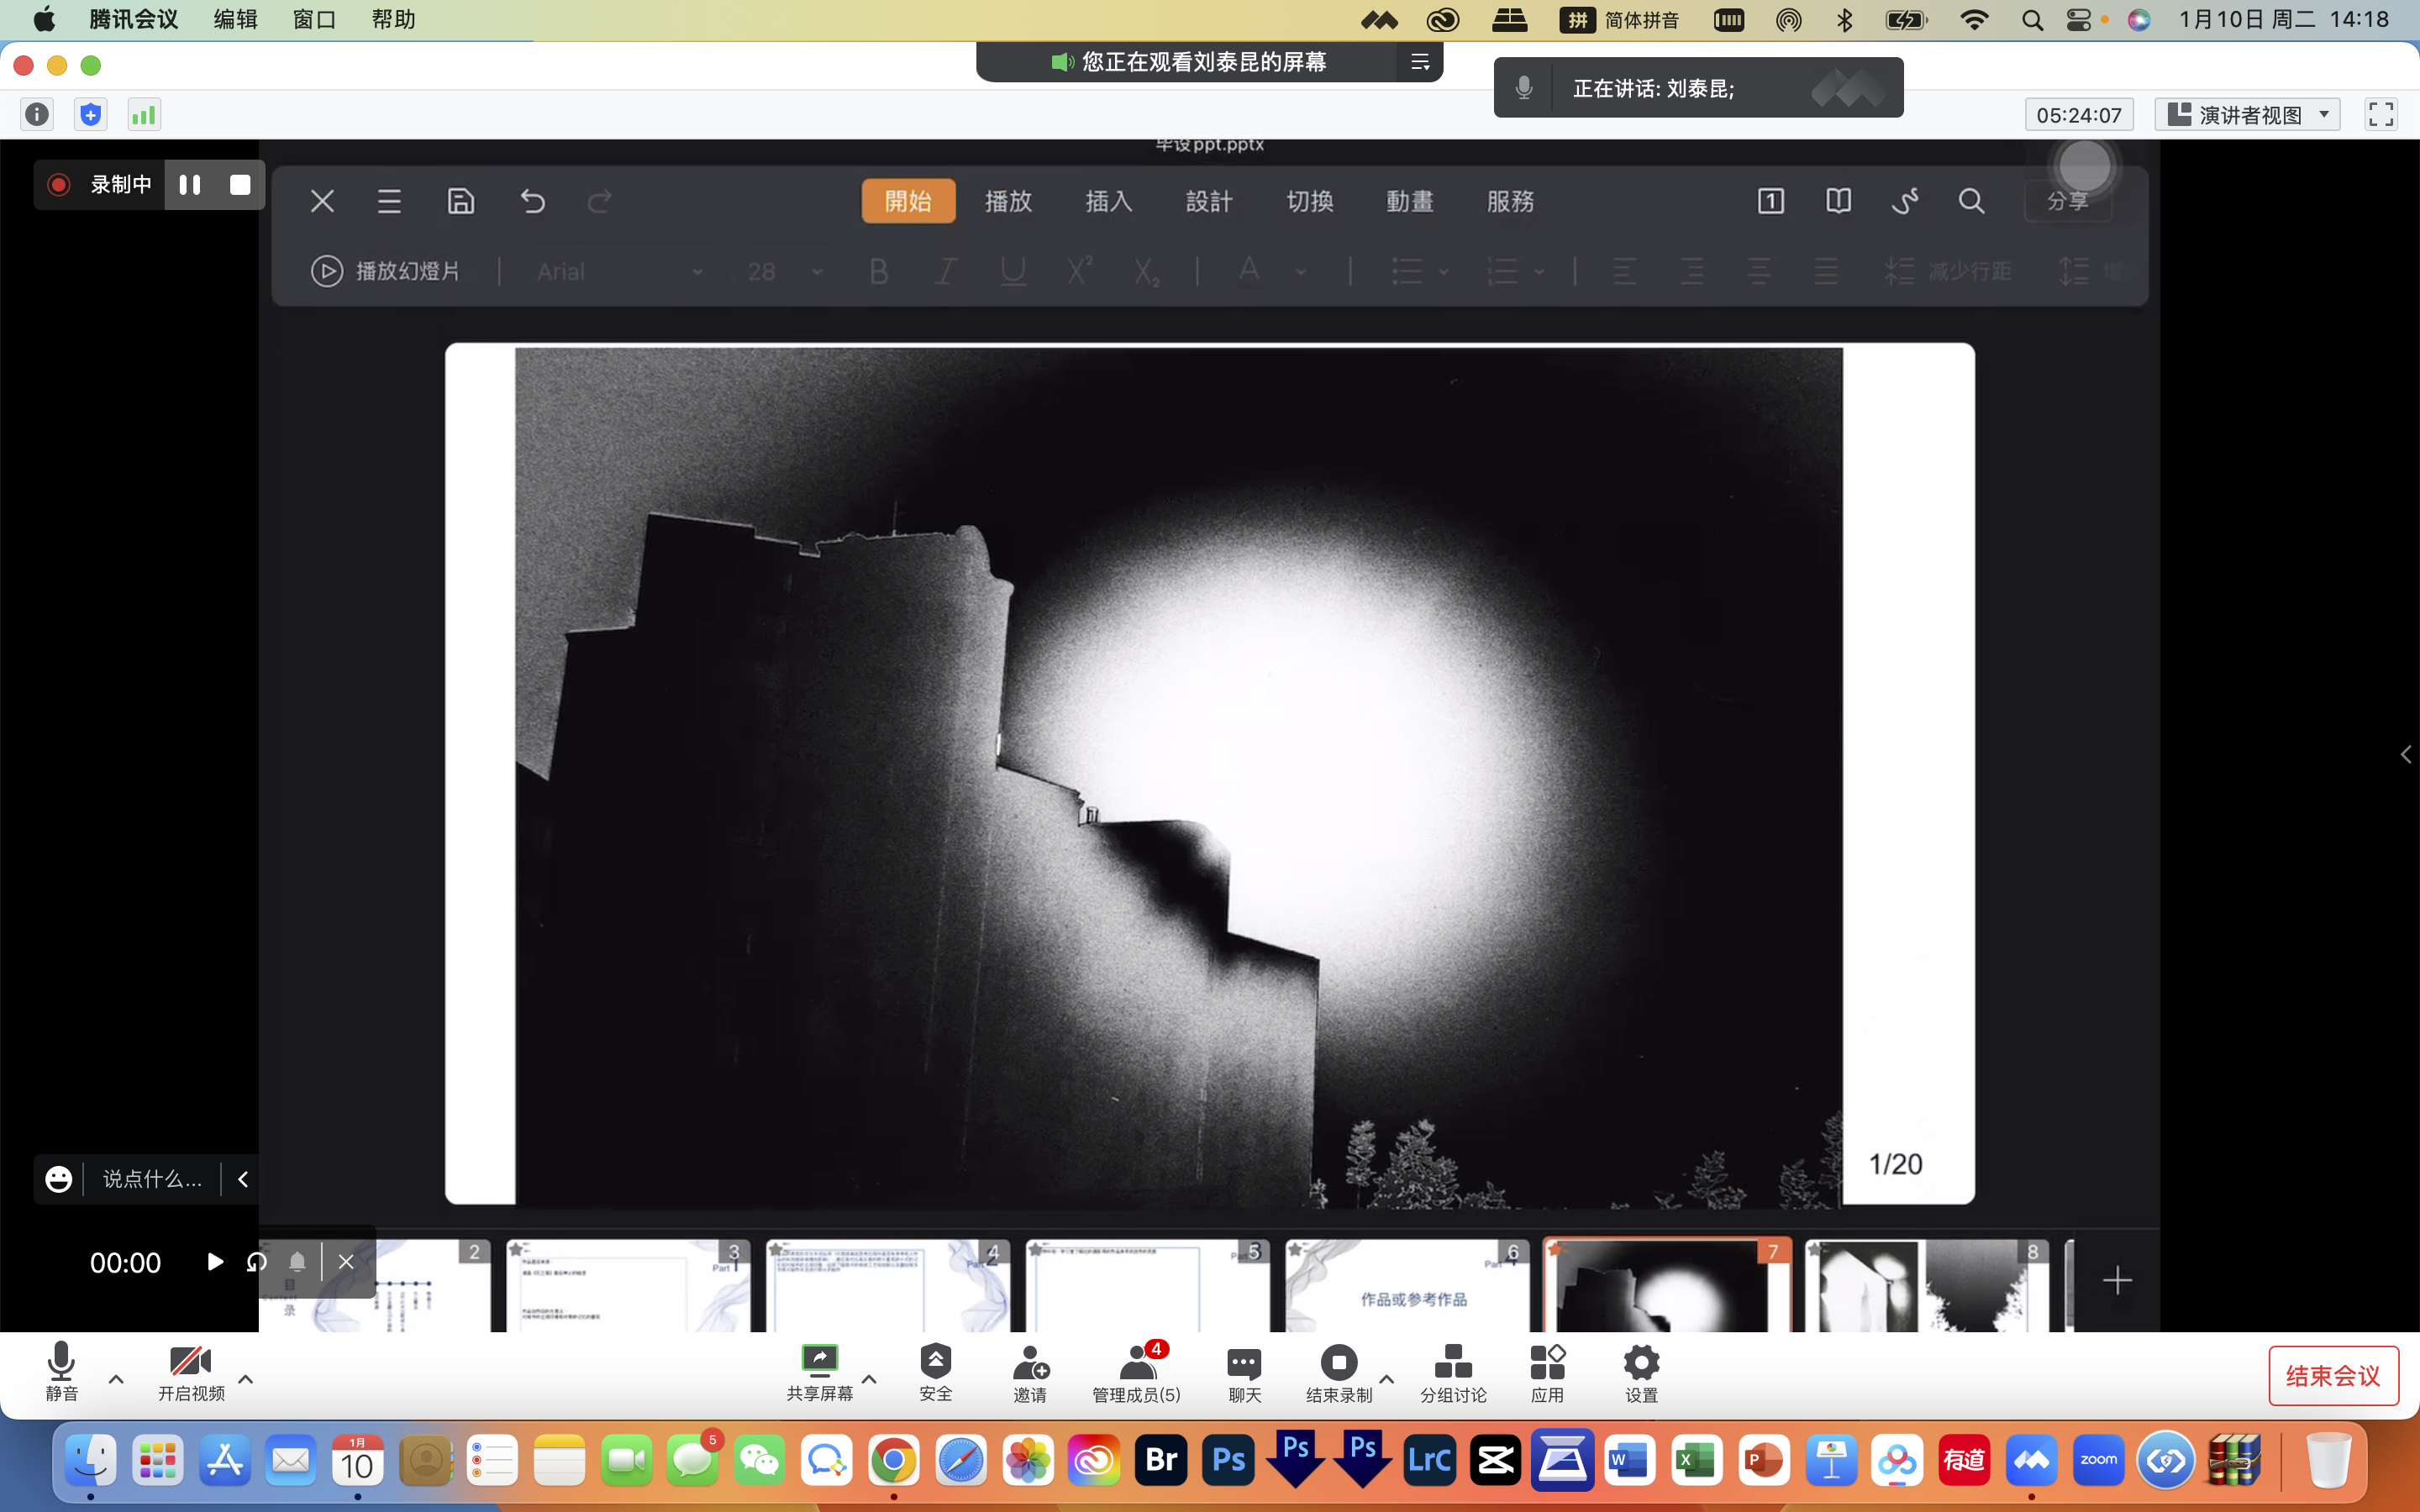2420x1512 pixels.
Task: Expand audio options arrow beside mute
Action: point(116,1379)
